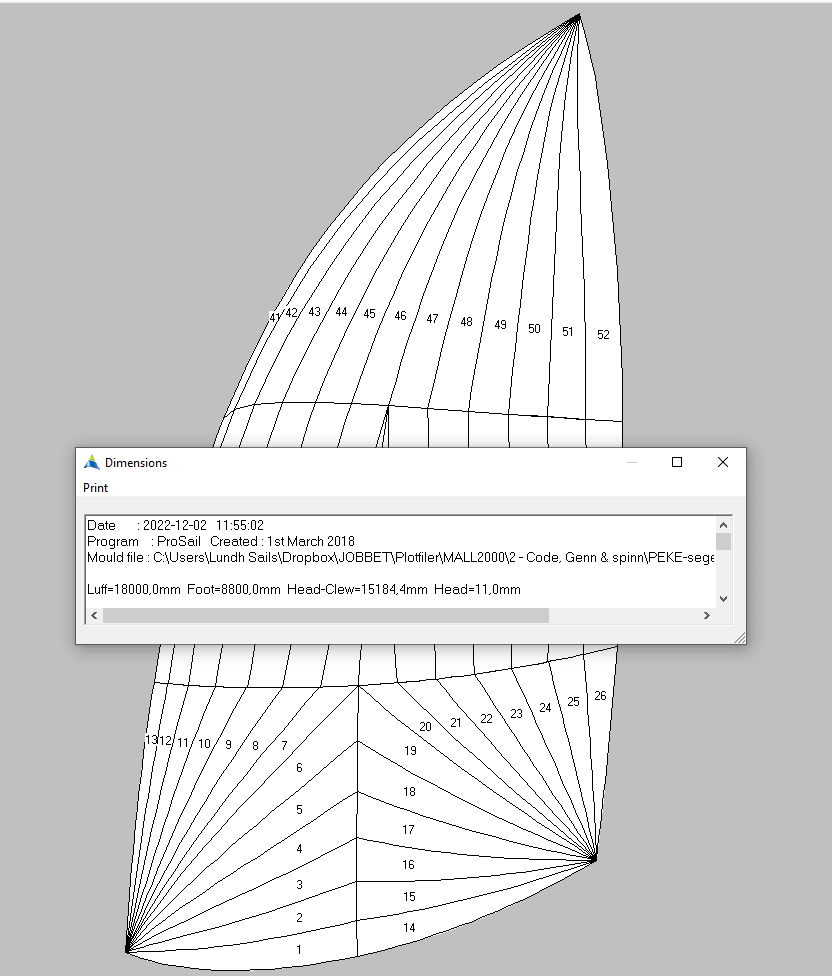This screenshot has height=976, width=832.
Task: Select sail panel 17
Action: 408,830
